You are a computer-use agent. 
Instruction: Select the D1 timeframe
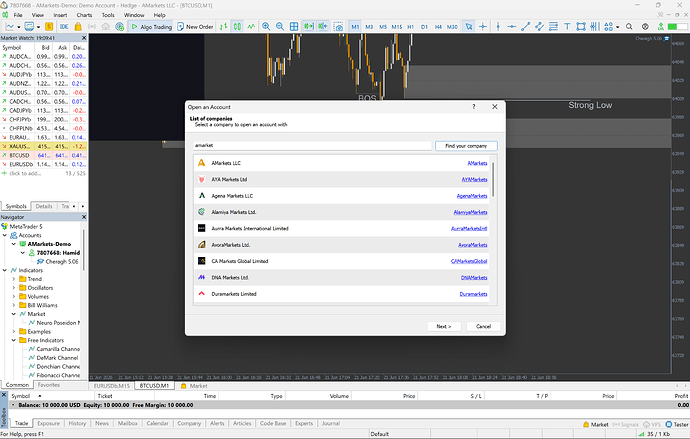(424, 27)
